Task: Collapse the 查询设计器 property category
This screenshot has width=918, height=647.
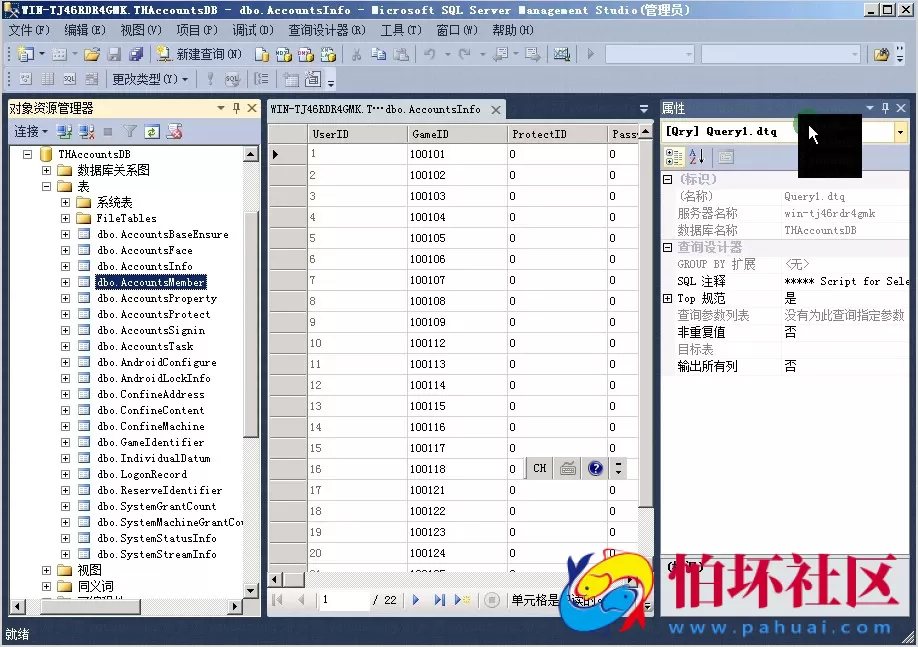Action: coord(668,247)
